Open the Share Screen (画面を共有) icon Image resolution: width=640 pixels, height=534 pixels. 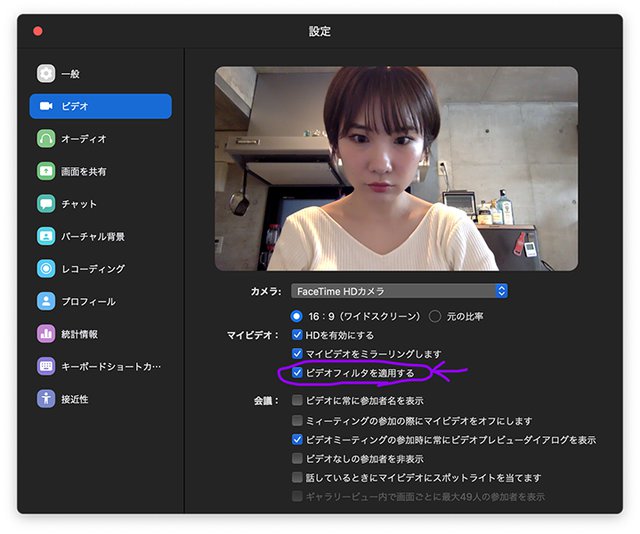(x=46, y=171)
